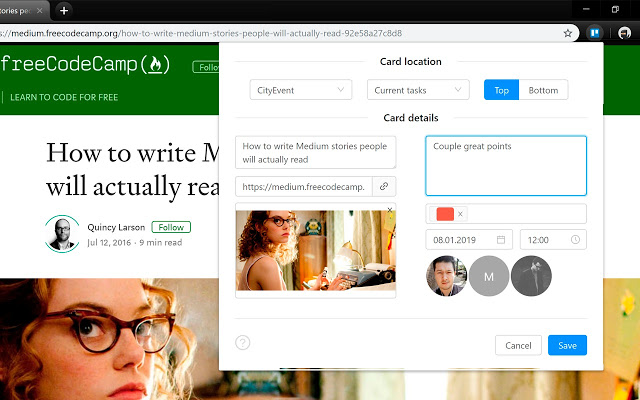
Task: Click the Save button
Action: [567, 345]
